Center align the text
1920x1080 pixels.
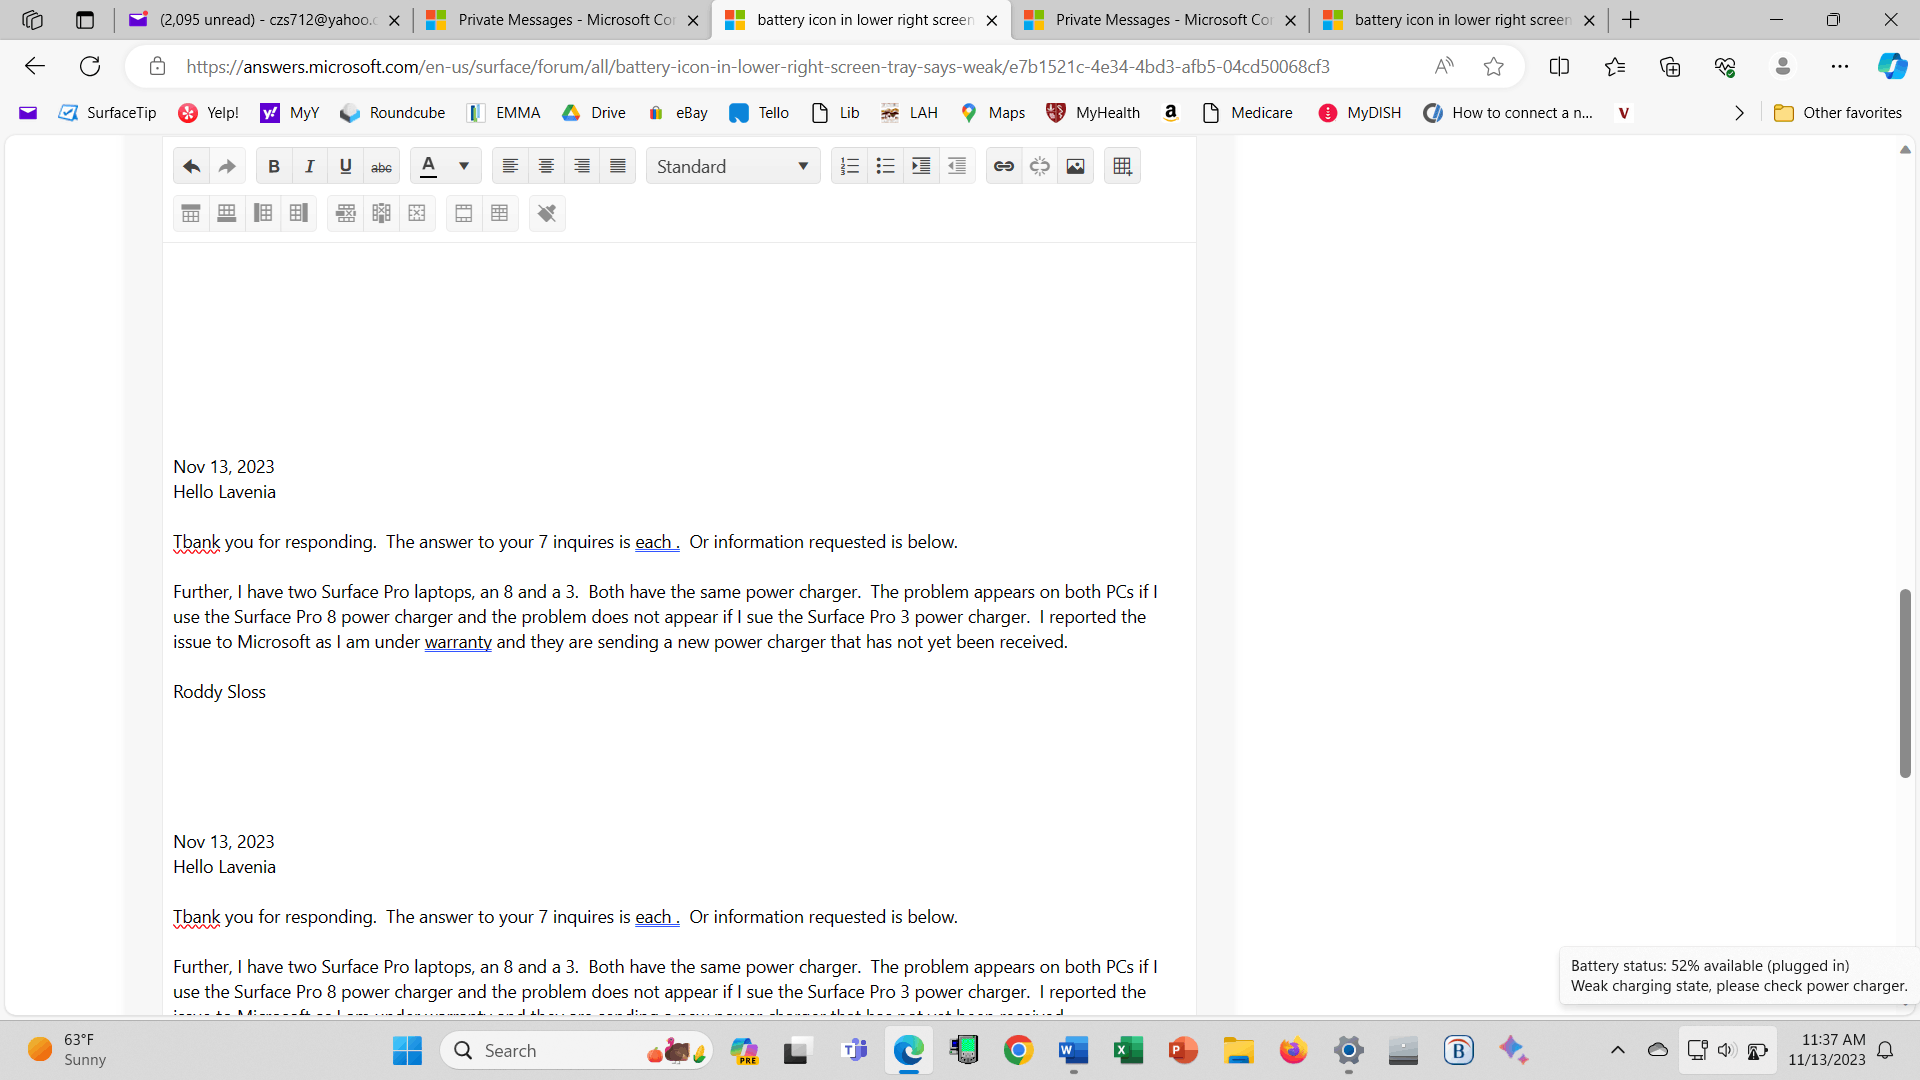pyautogui.click(x=546, y=166)
